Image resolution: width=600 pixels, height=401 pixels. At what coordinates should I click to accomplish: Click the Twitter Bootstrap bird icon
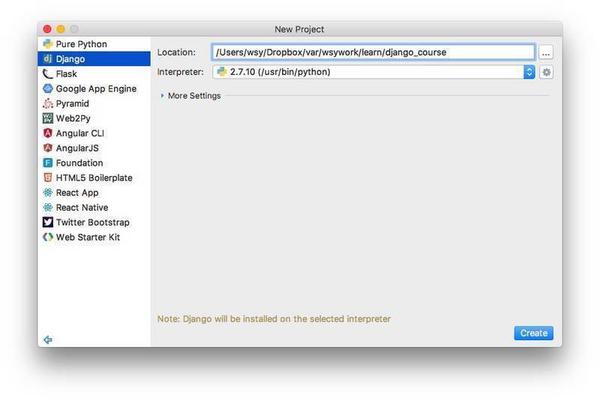click(x=47, y=222)
